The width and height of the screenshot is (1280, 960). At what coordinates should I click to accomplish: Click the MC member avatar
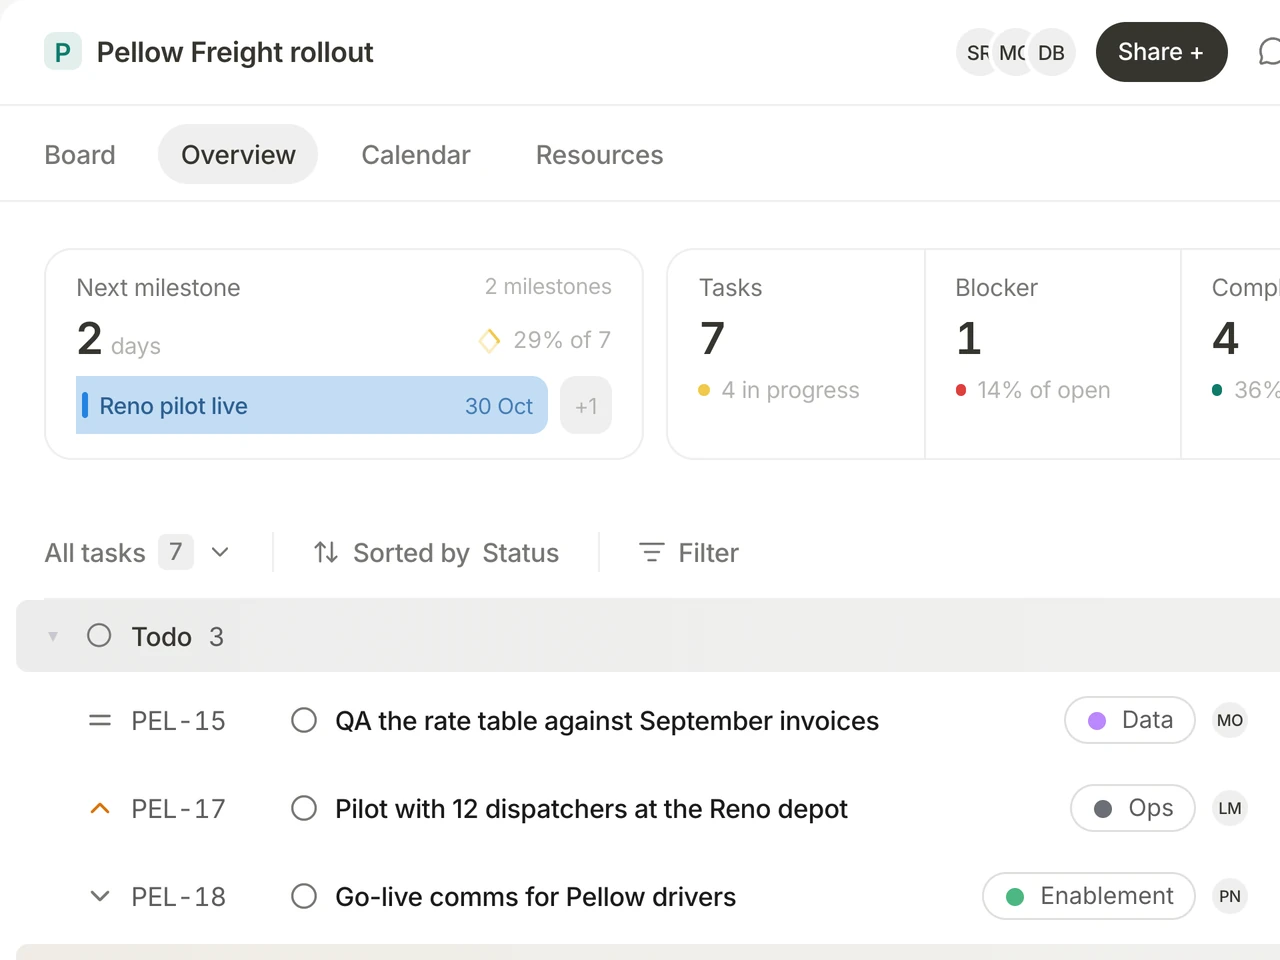pyautogui.click(x=1013, y=52)
